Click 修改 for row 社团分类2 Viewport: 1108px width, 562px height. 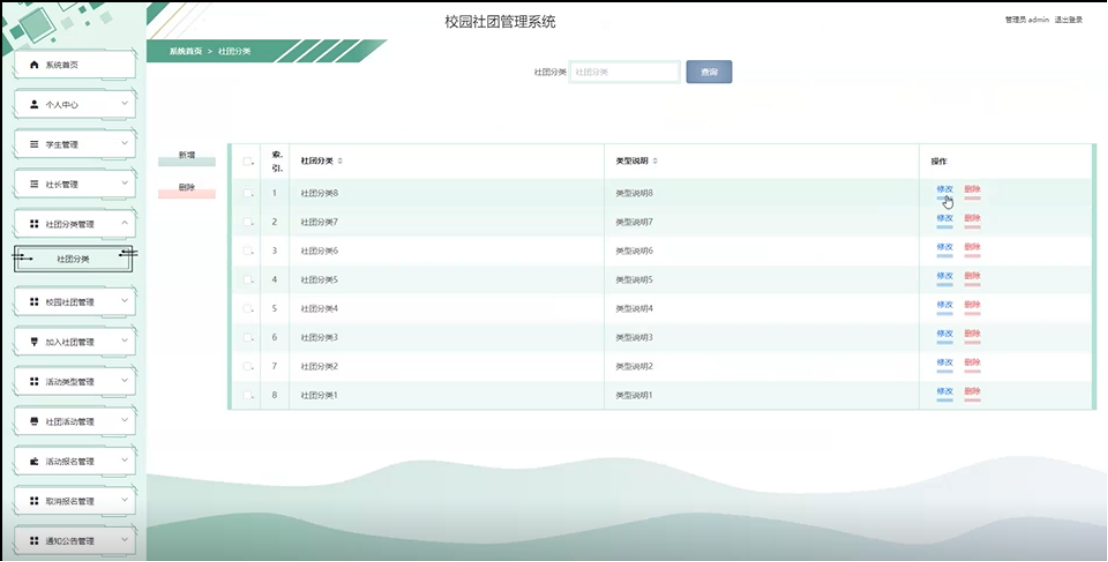pyautogui.click(x=945, y=363)
